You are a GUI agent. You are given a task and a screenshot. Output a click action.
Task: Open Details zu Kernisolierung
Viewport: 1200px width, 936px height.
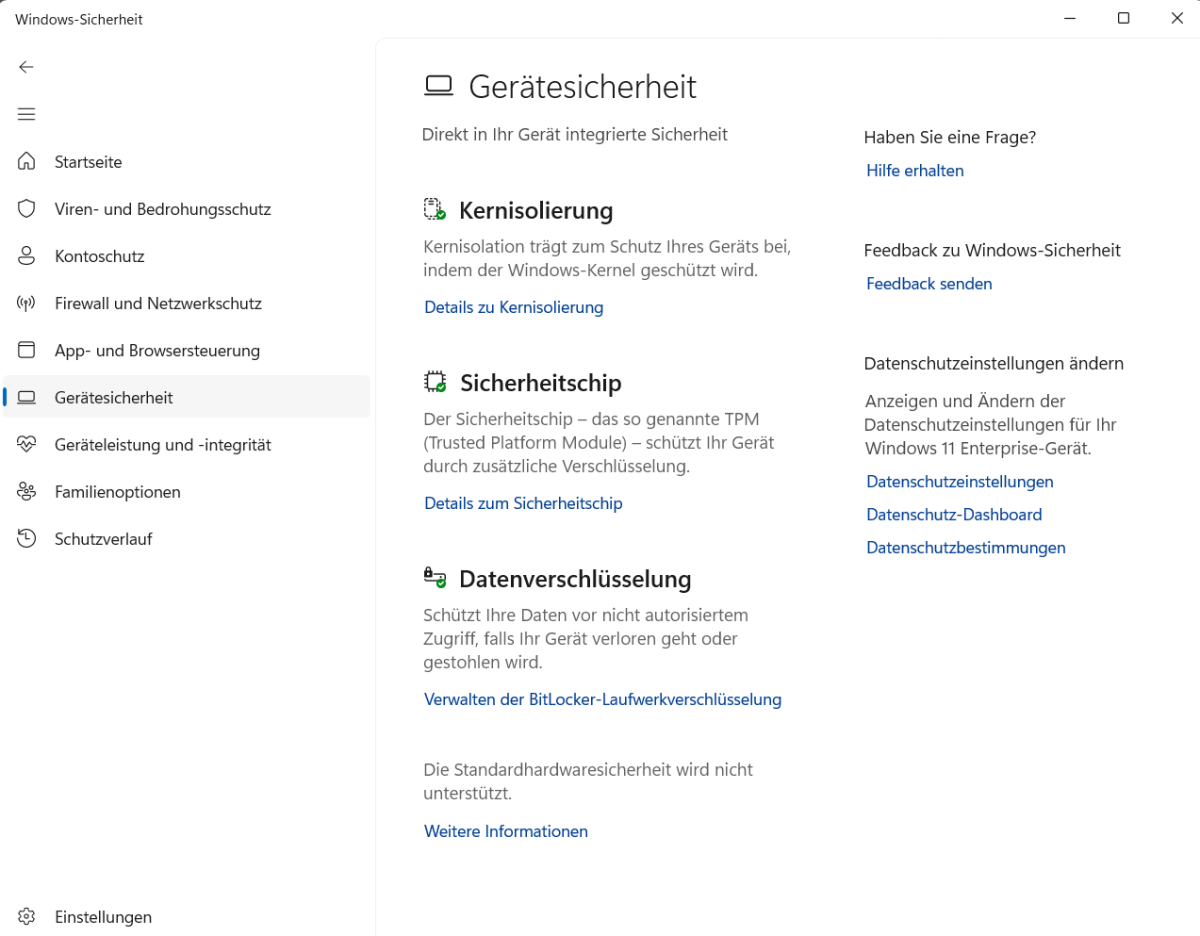[513, 307]
